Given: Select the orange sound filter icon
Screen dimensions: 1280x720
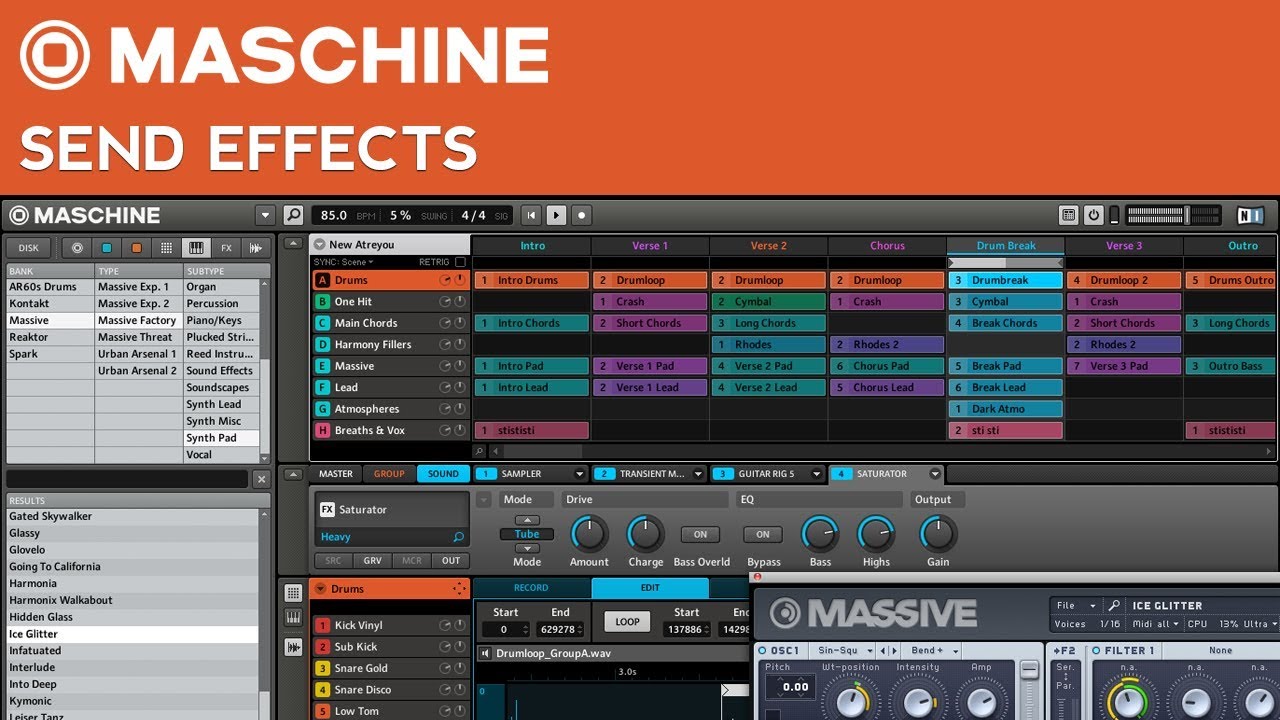Looking at the screenshot, I should (x=136, y=248).
